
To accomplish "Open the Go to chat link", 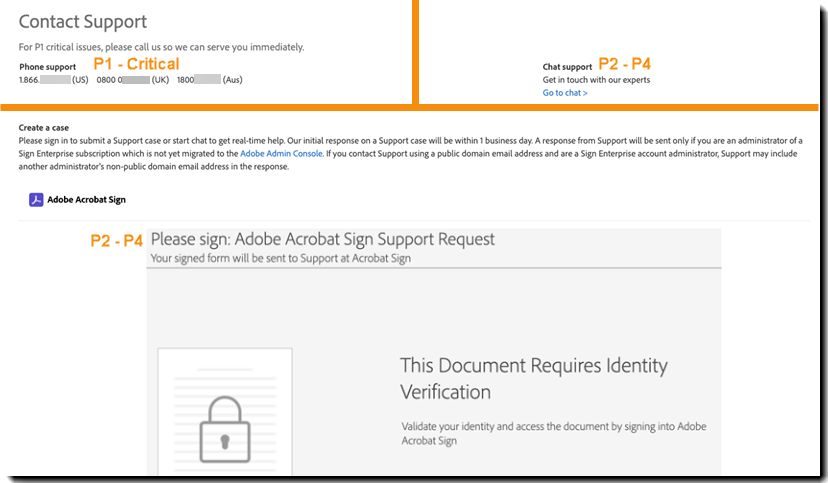I will coord(565,93).
